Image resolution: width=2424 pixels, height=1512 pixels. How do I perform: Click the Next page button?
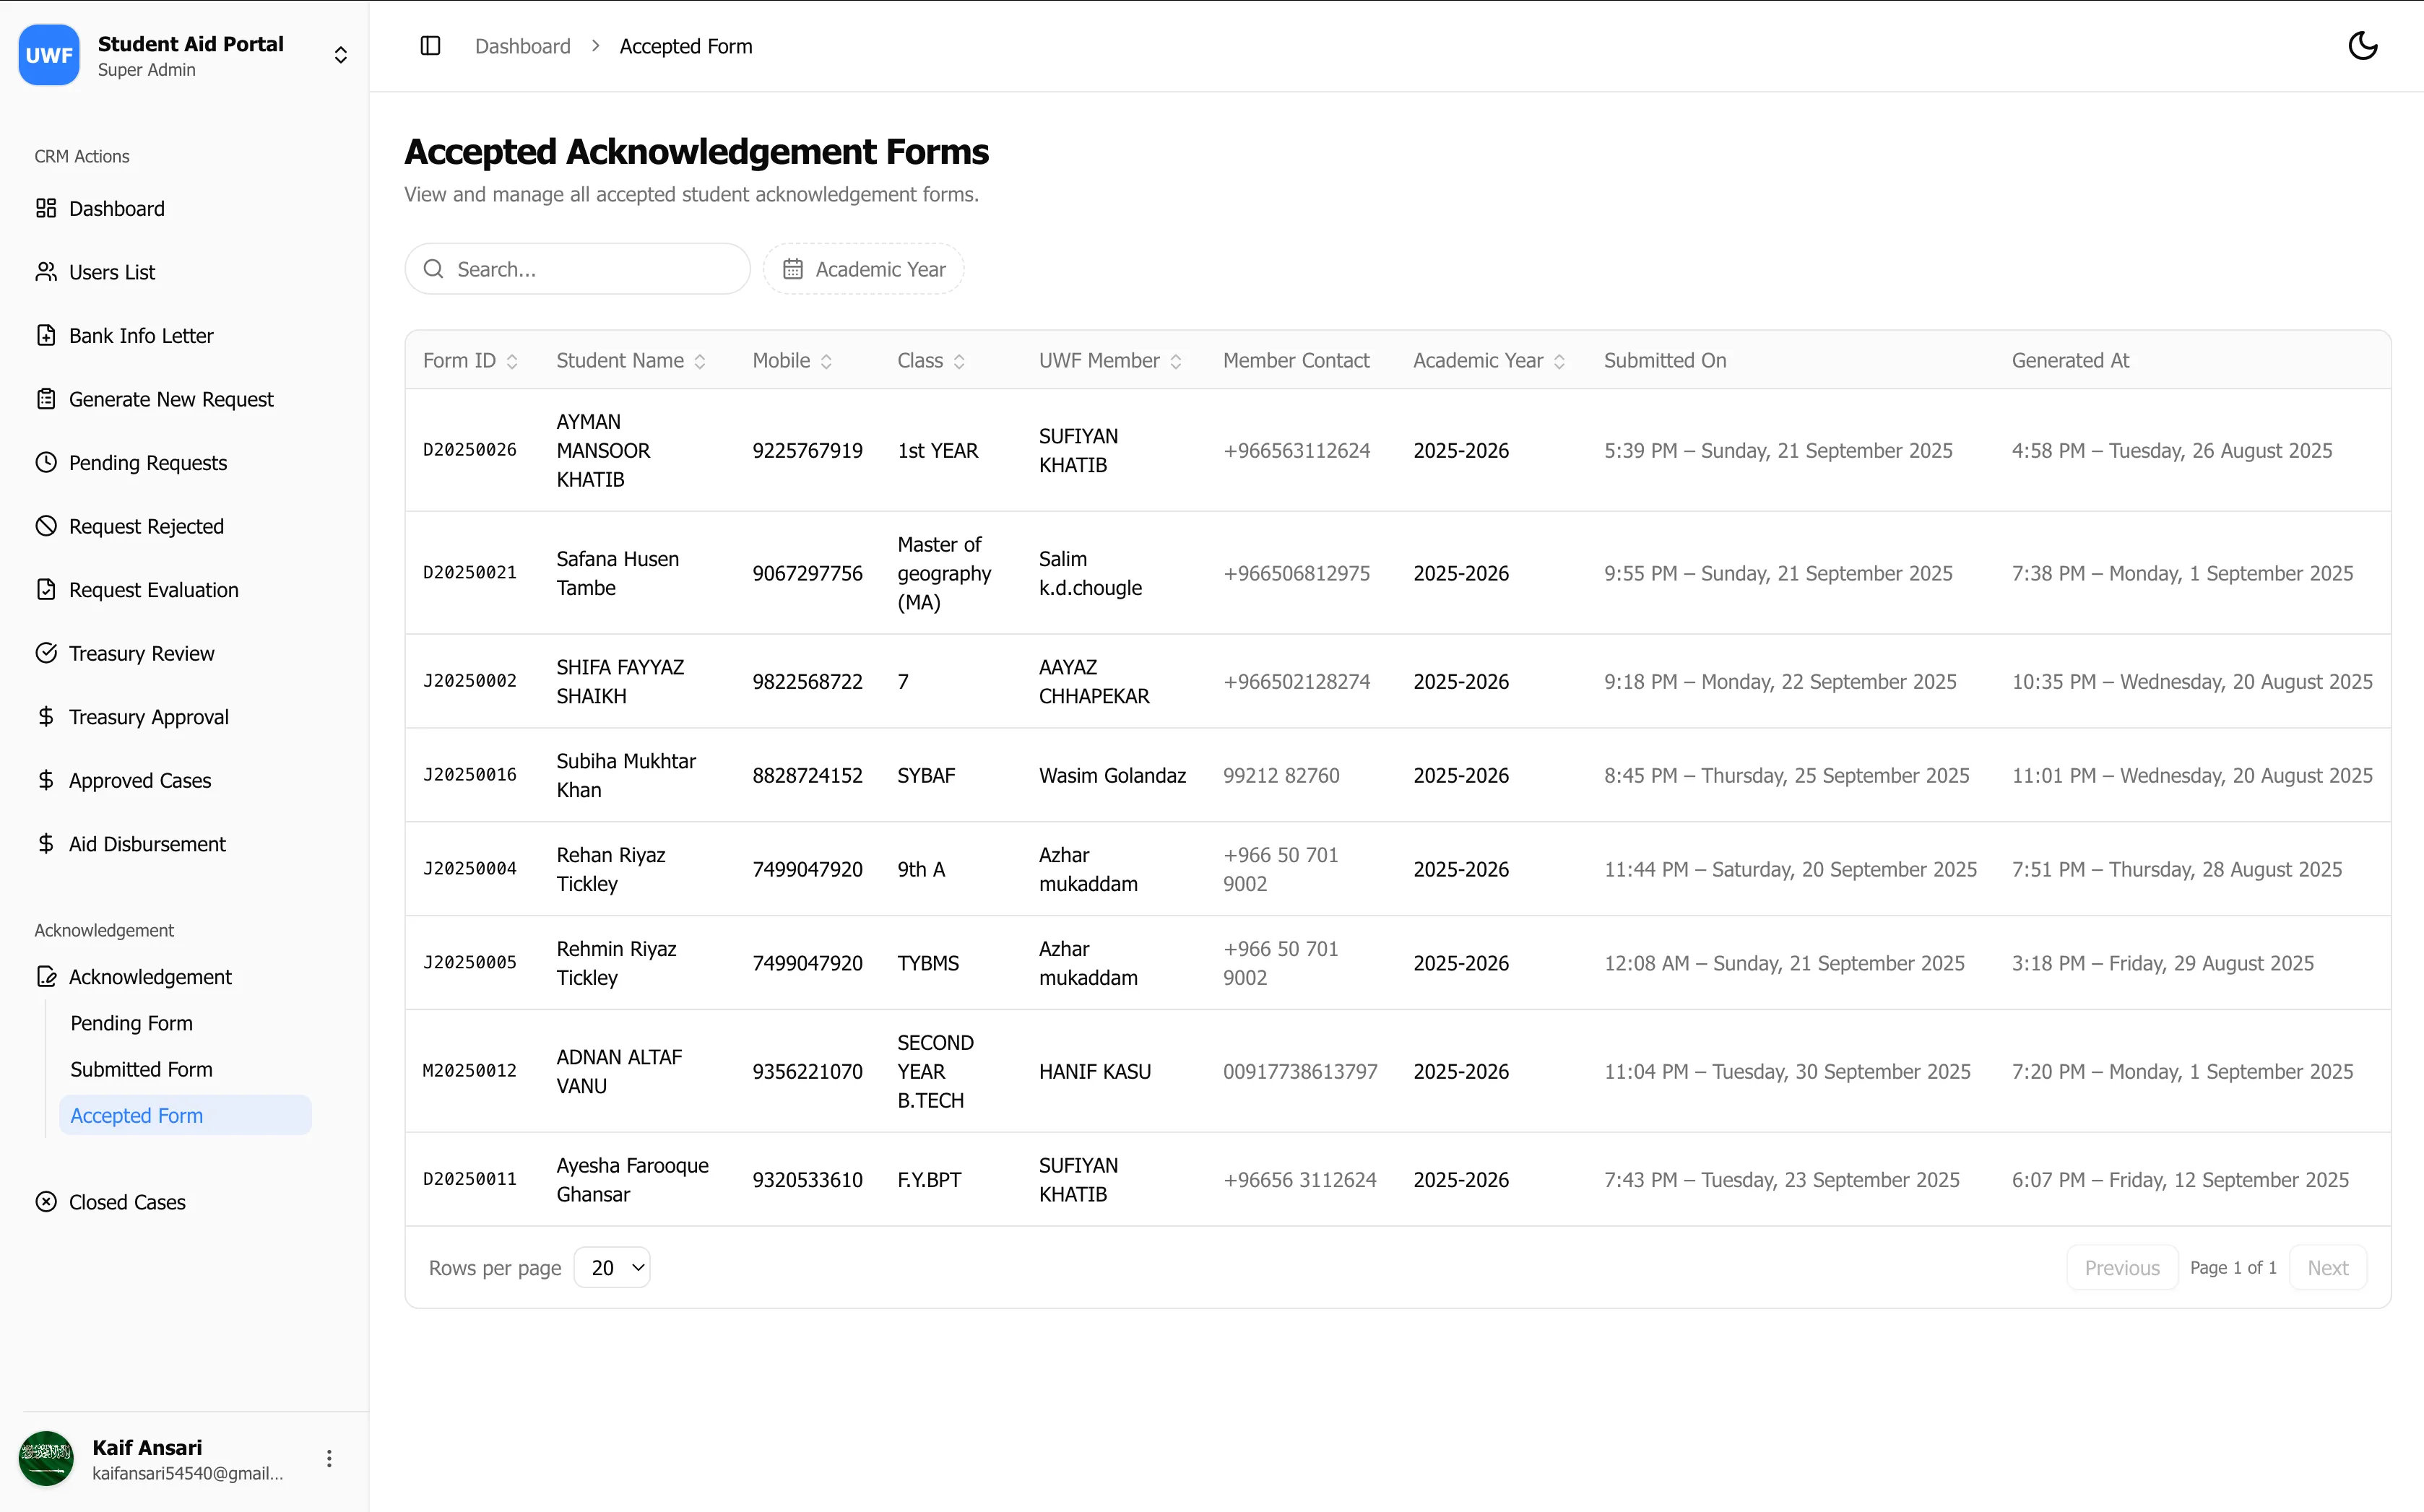coord(2328,1268)
